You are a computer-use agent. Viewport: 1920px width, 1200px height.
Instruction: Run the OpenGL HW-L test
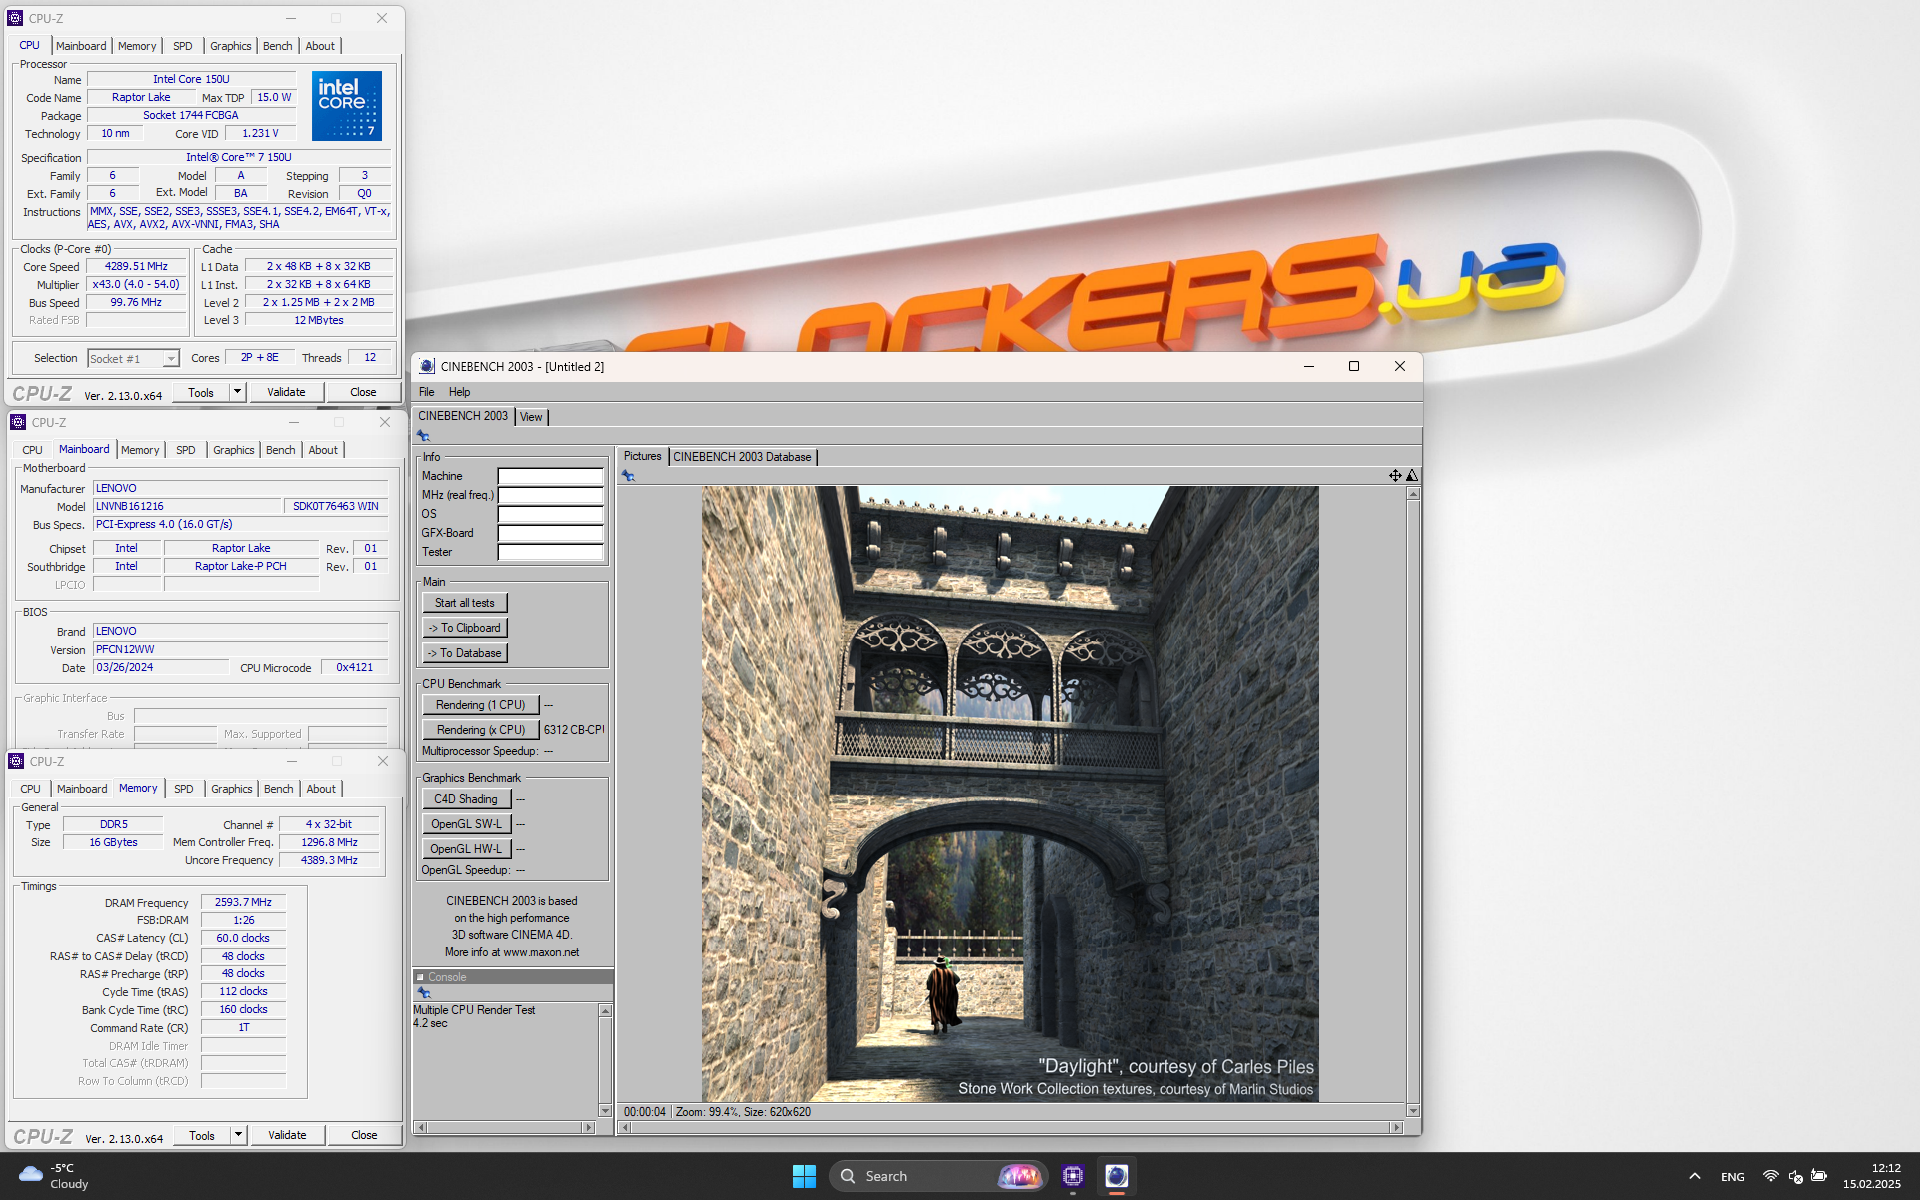[x=466, y=849]
